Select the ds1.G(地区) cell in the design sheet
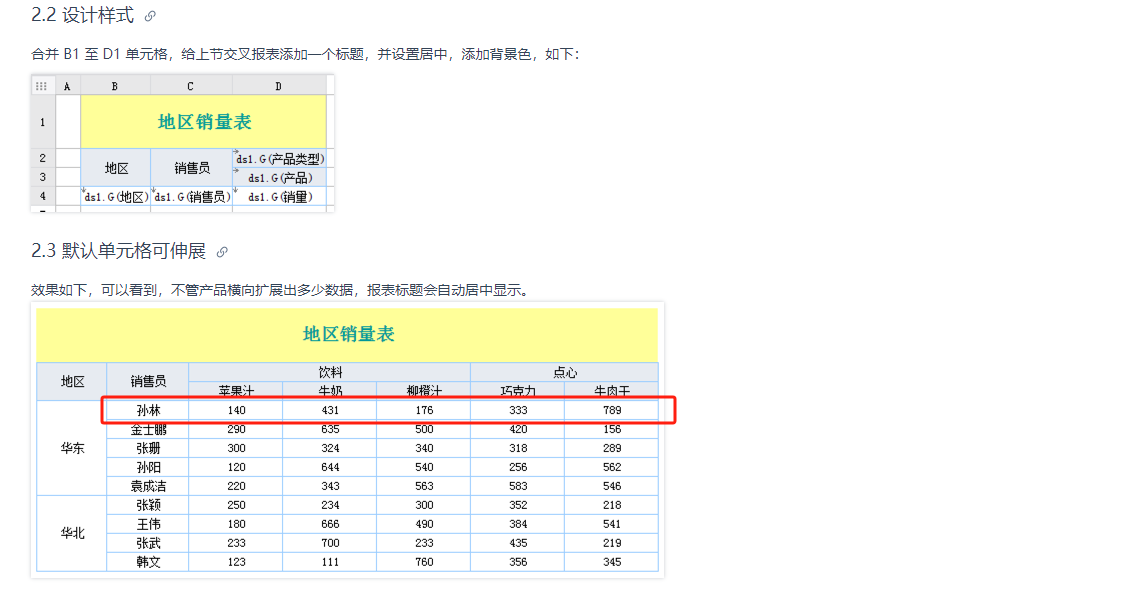Screen dimensions: 1126x593 coord(116,197)
